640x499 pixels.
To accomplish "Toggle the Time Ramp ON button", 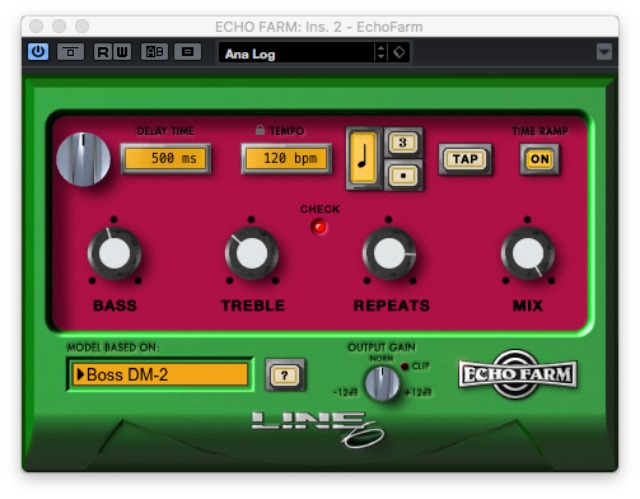I will pos(539,159).
